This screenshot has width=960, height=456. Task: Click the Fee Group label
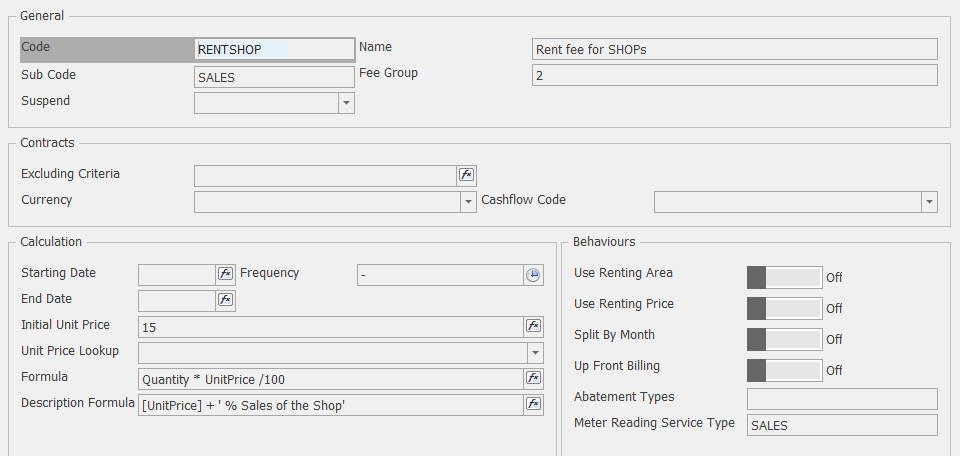(x=388, y=73)
